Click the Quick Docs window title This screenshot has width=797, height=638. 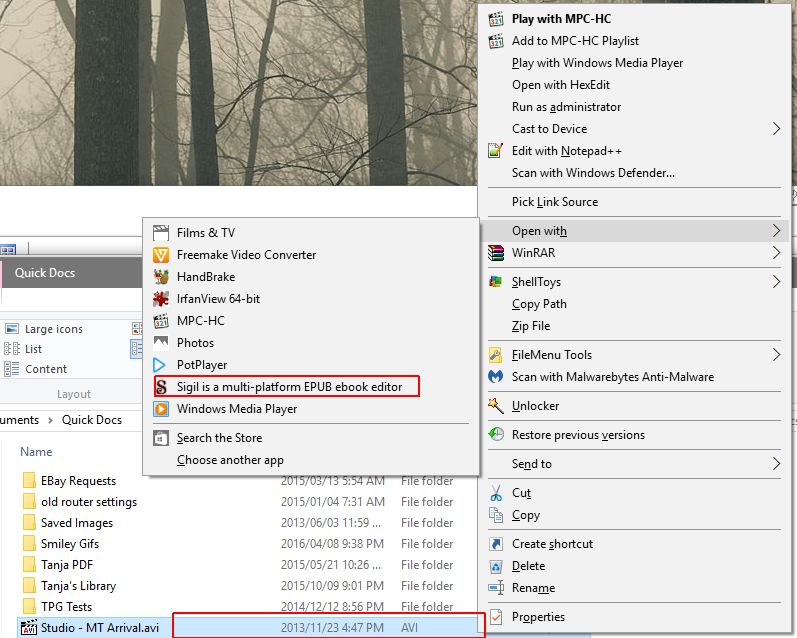tap(45, 272)
